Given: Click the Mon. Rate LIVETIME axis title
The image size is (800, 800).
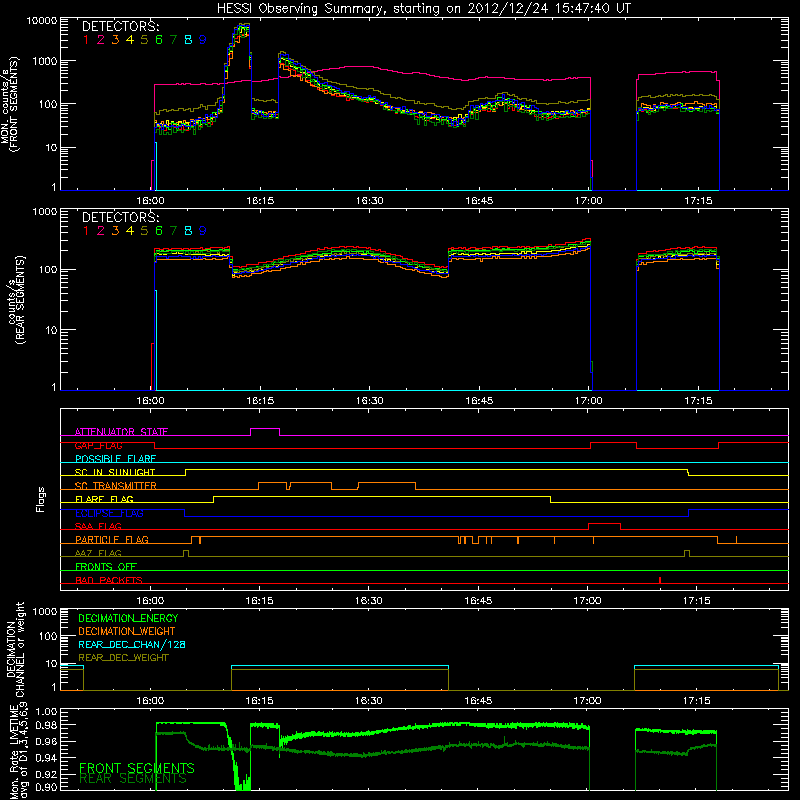Looking at the screenshot, I should coord(18,750).
